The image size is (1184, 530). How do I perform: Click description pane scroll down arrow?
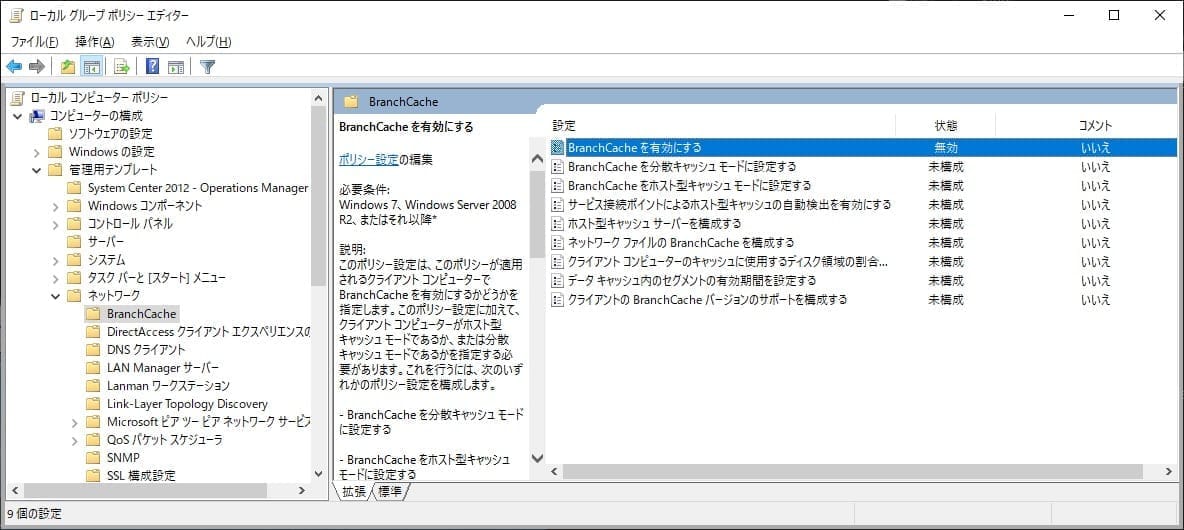[537, 458]
